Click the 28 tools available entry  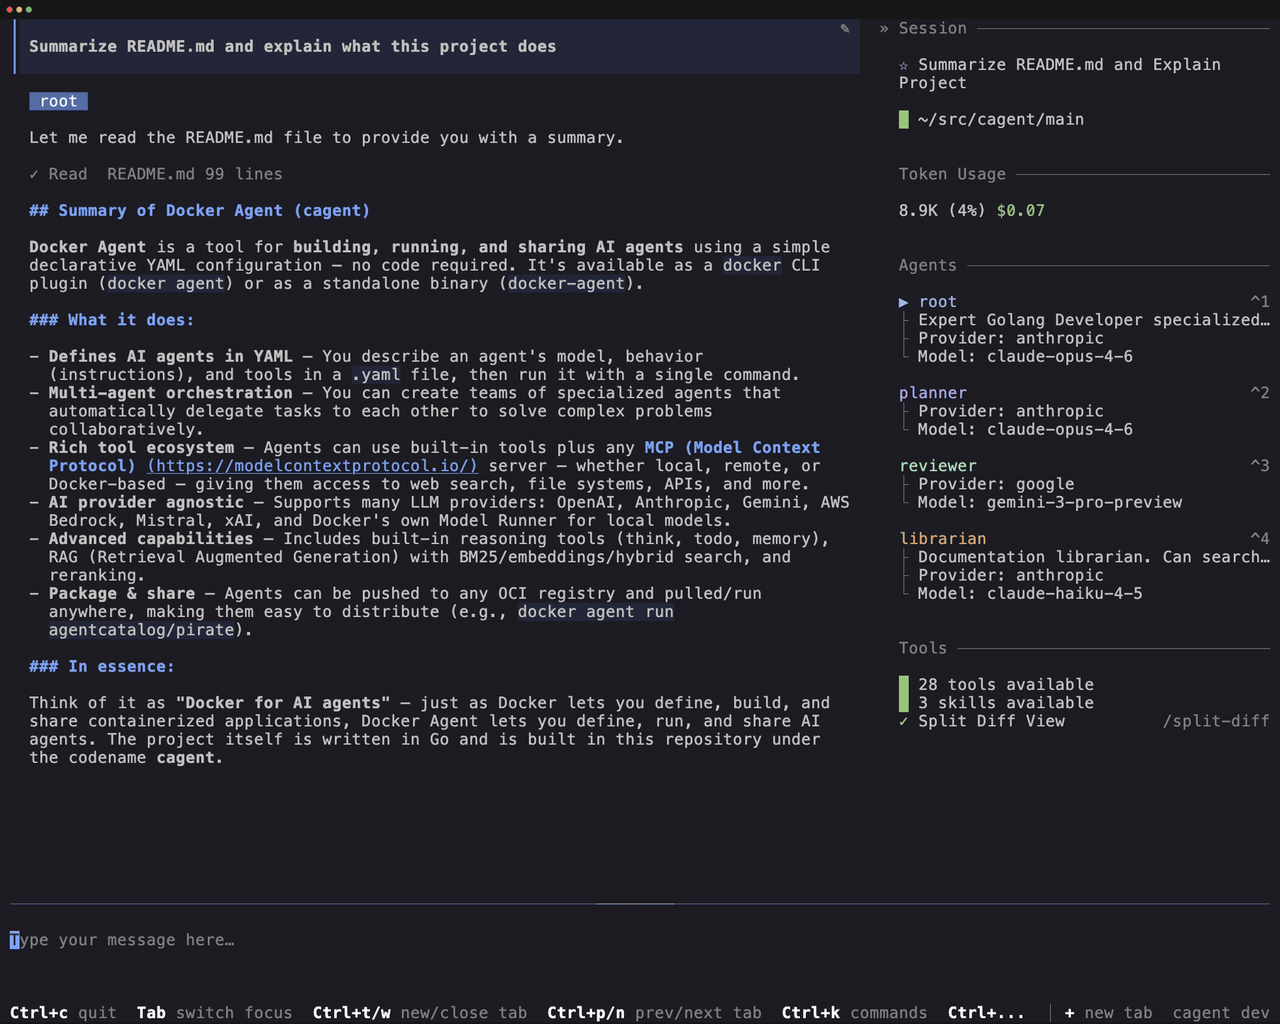click(1006, 685)
